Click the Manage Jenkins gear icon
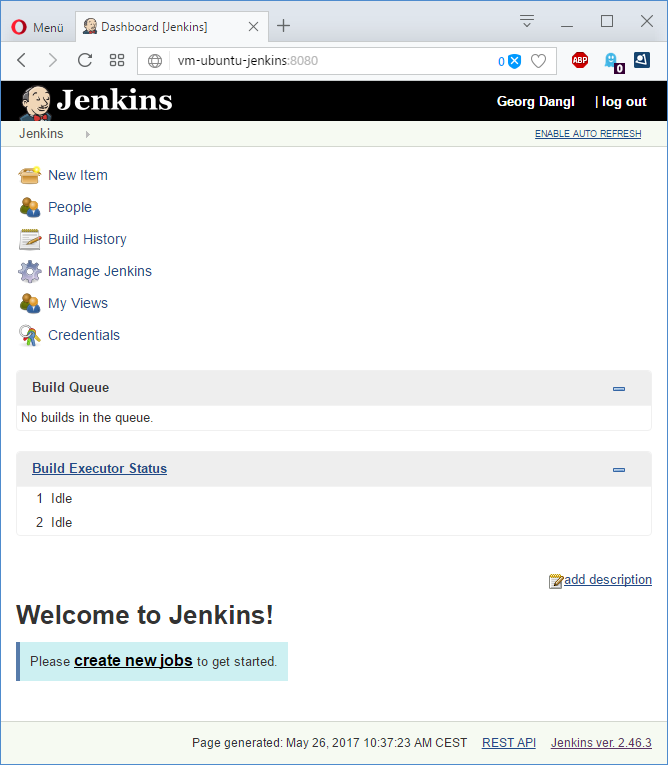 click(30, 271)
